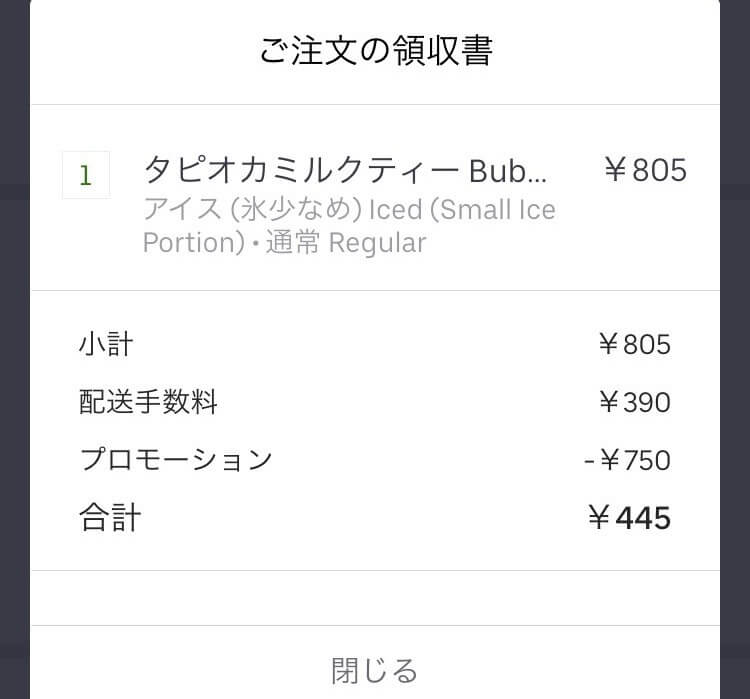Select the 小計 subtotal label

point(106,344)
